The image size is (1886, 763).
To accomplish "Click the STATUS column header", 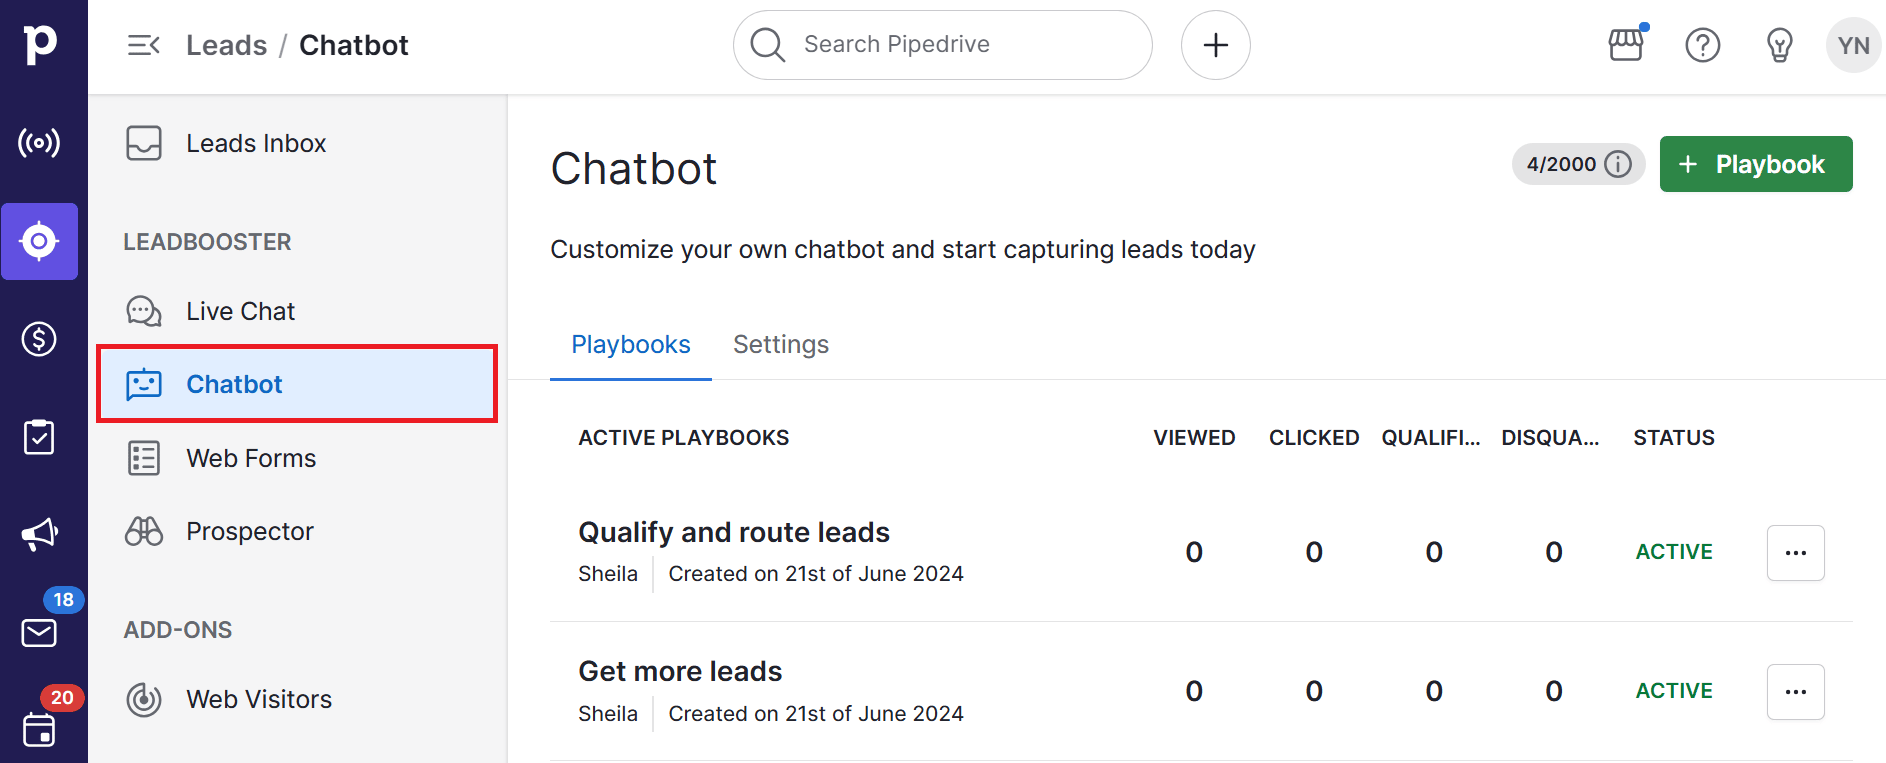I will click(1674, 438).
